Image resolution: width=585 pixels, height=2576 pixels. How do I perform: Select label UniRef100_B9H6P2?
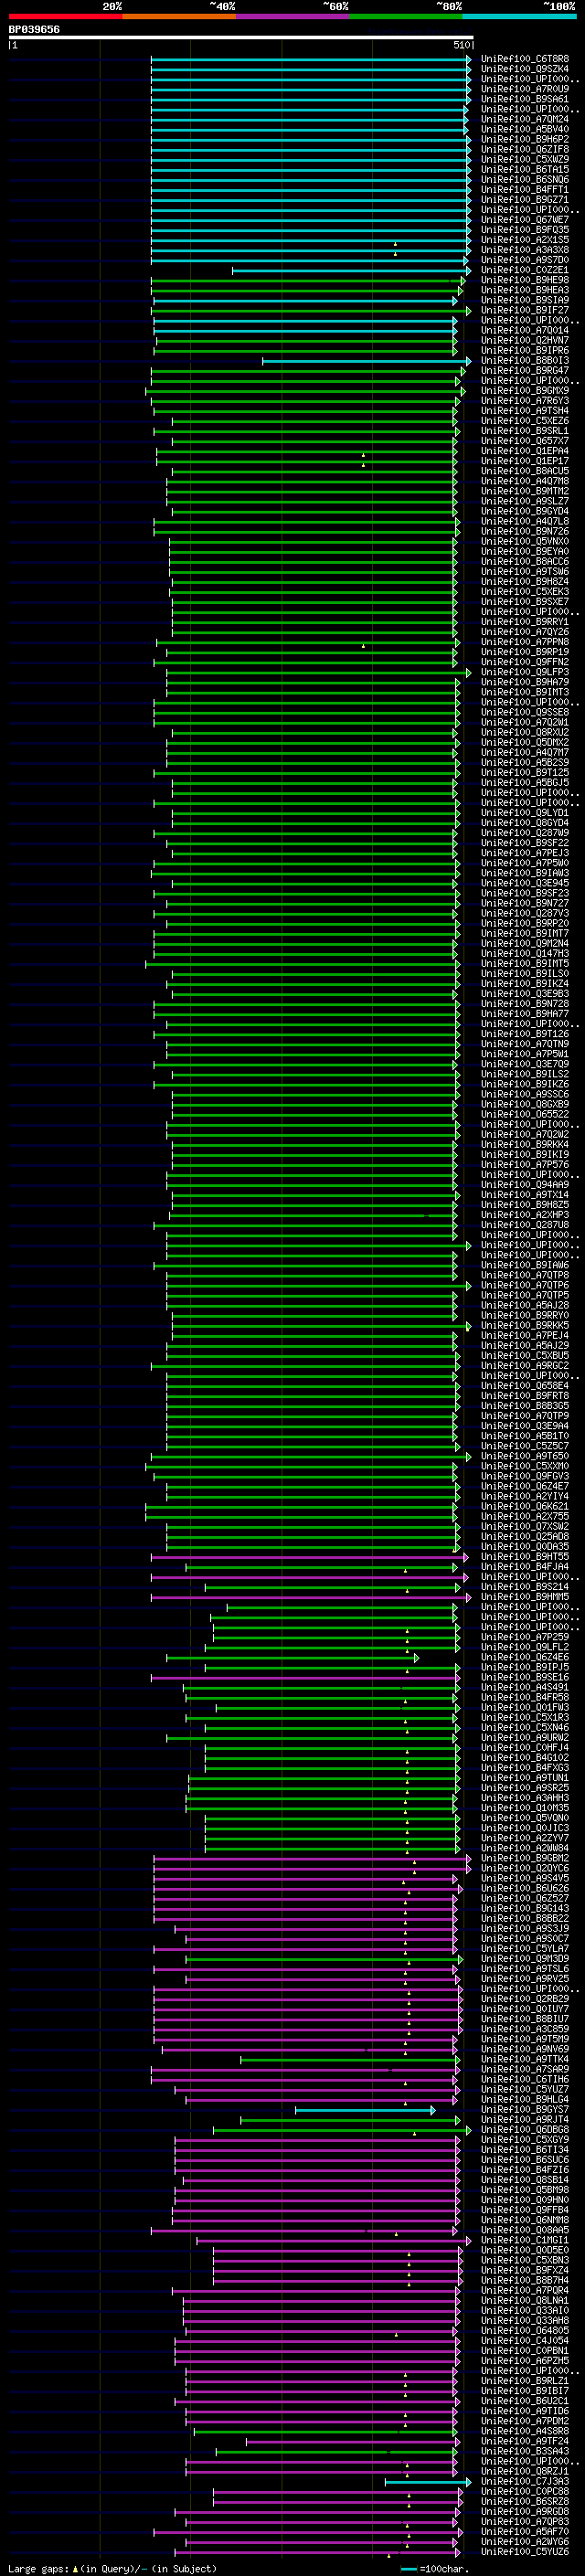click(x=525, y=139)
